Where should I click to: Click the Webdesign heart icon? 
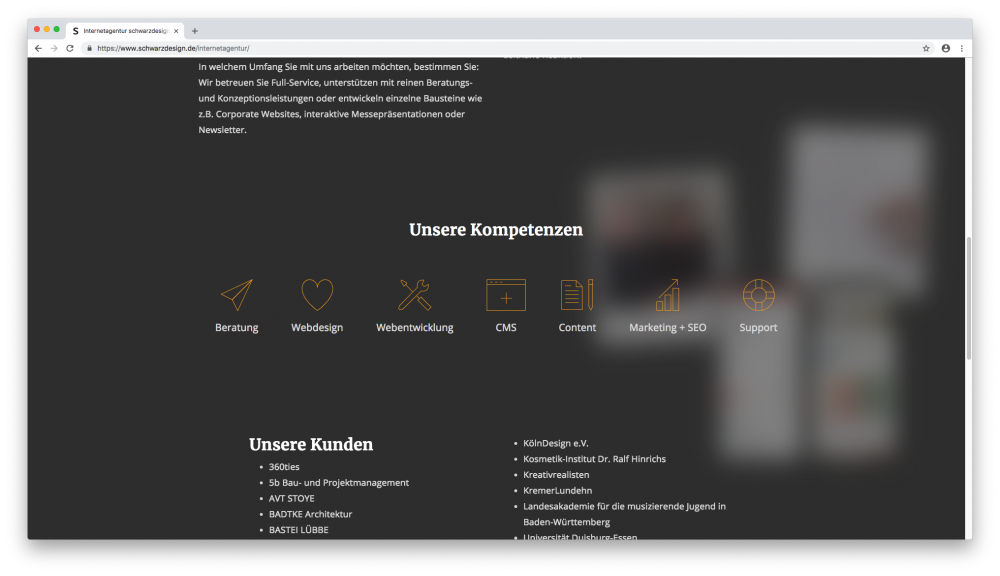316,294
